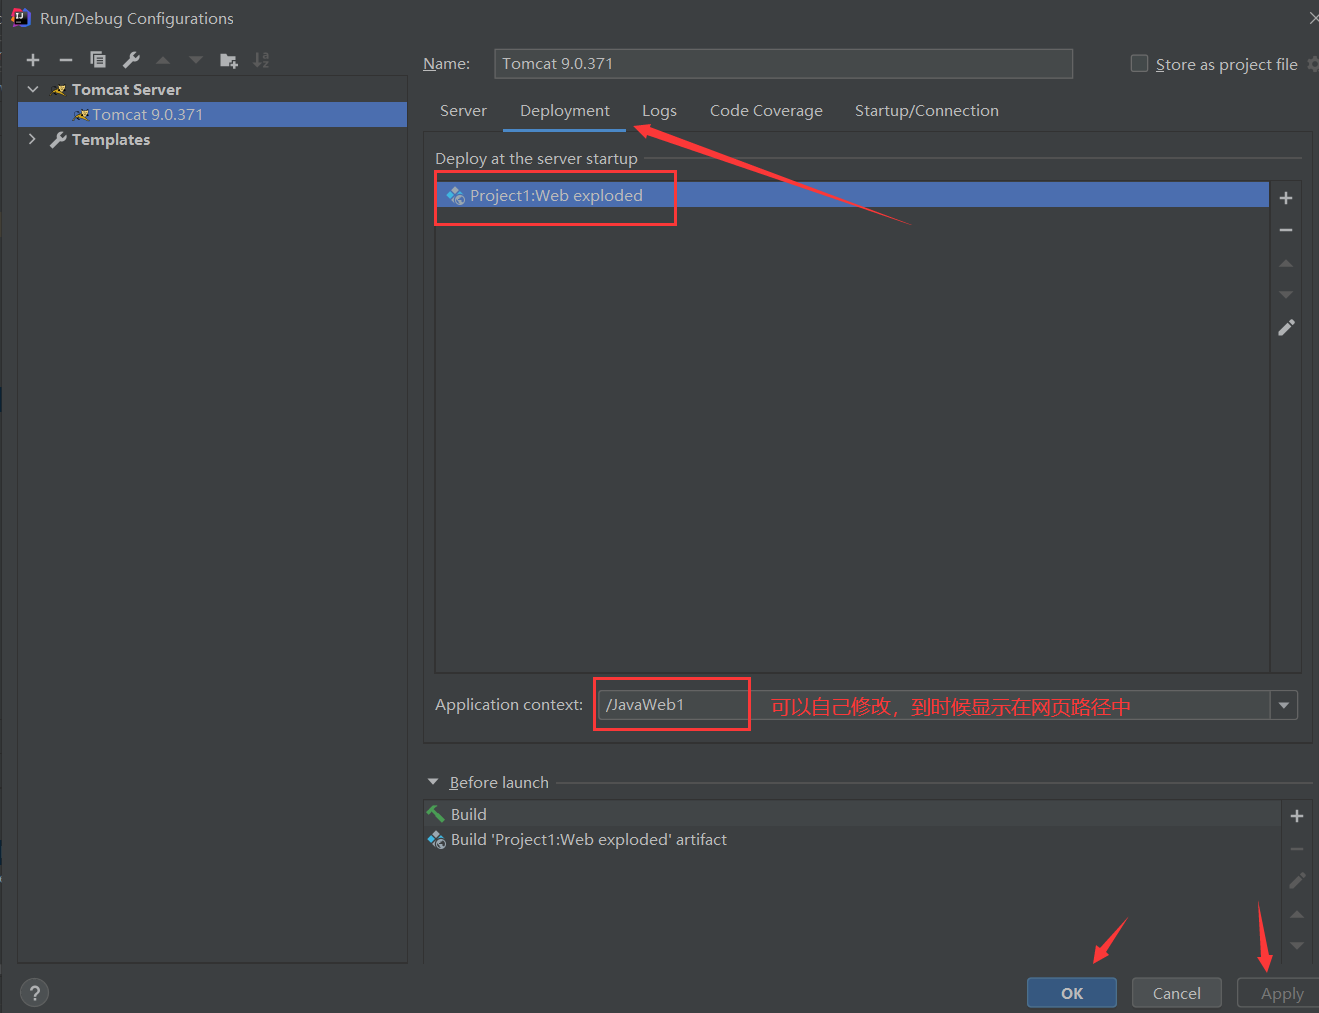Viewport: 1319px width, 1013px height.
Task: Open the Store as project file gear settings
Action: [x=1313, y=64]
